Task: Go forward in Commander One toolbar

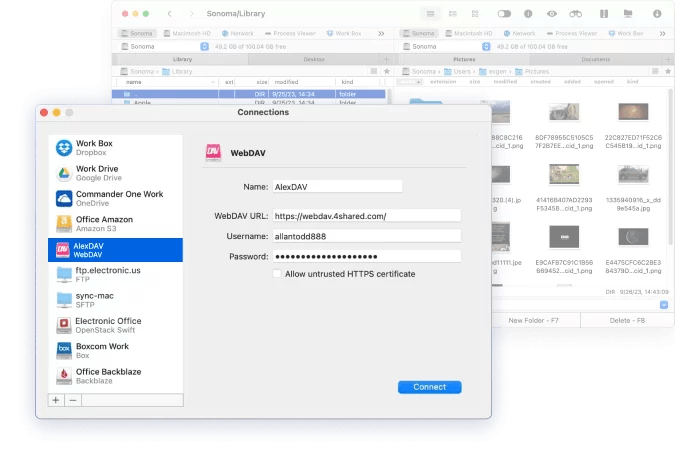Action: click(x=191, y=14)
